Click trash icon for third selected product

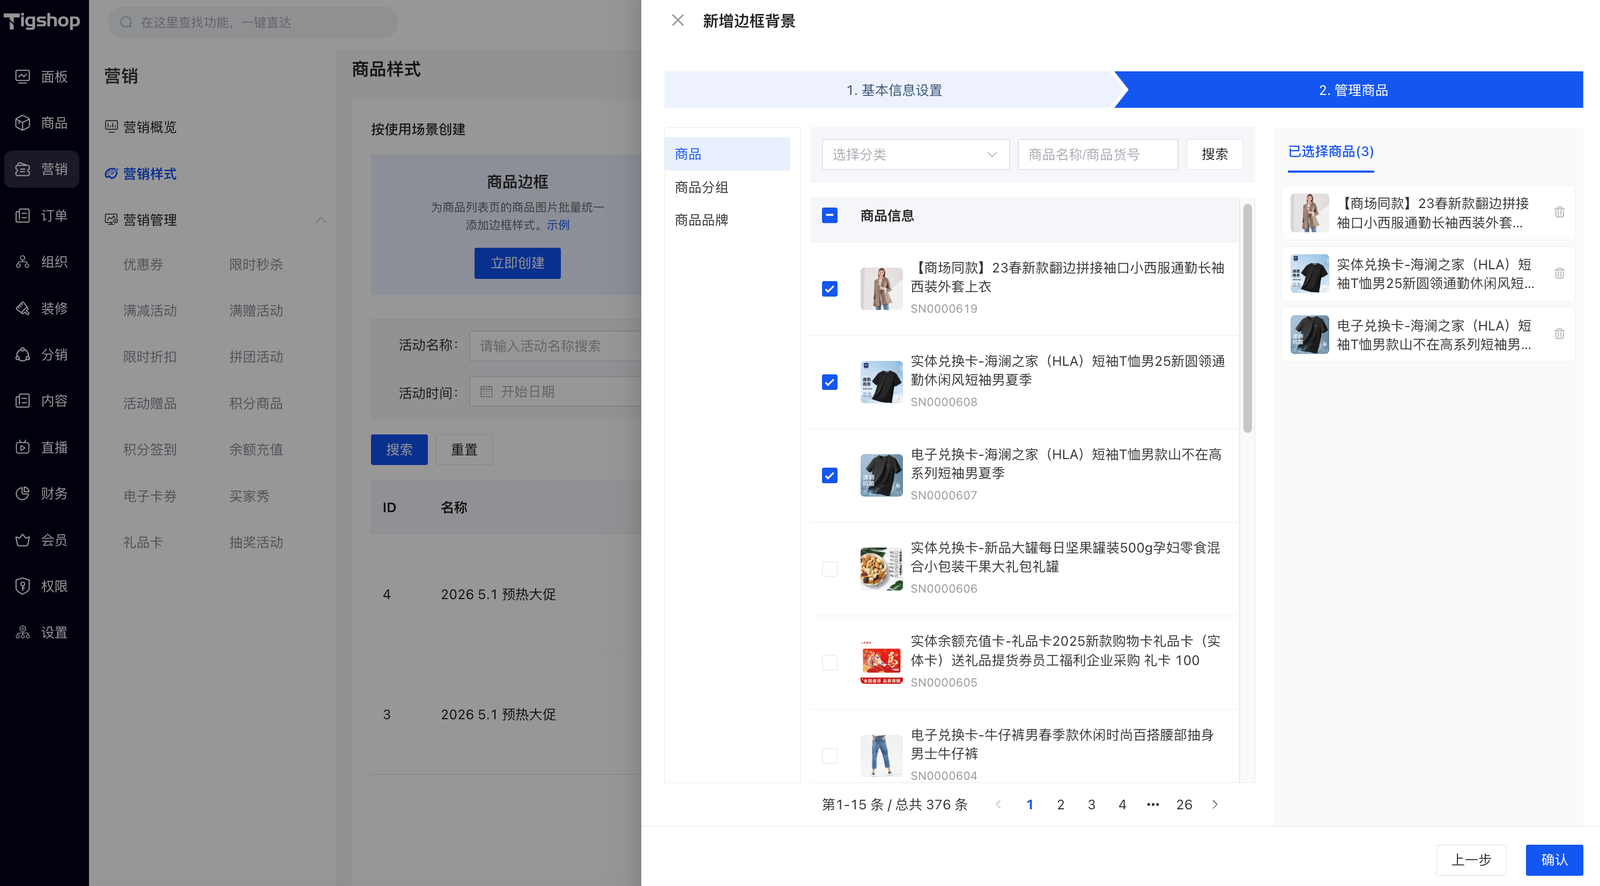click(1559, 334)
